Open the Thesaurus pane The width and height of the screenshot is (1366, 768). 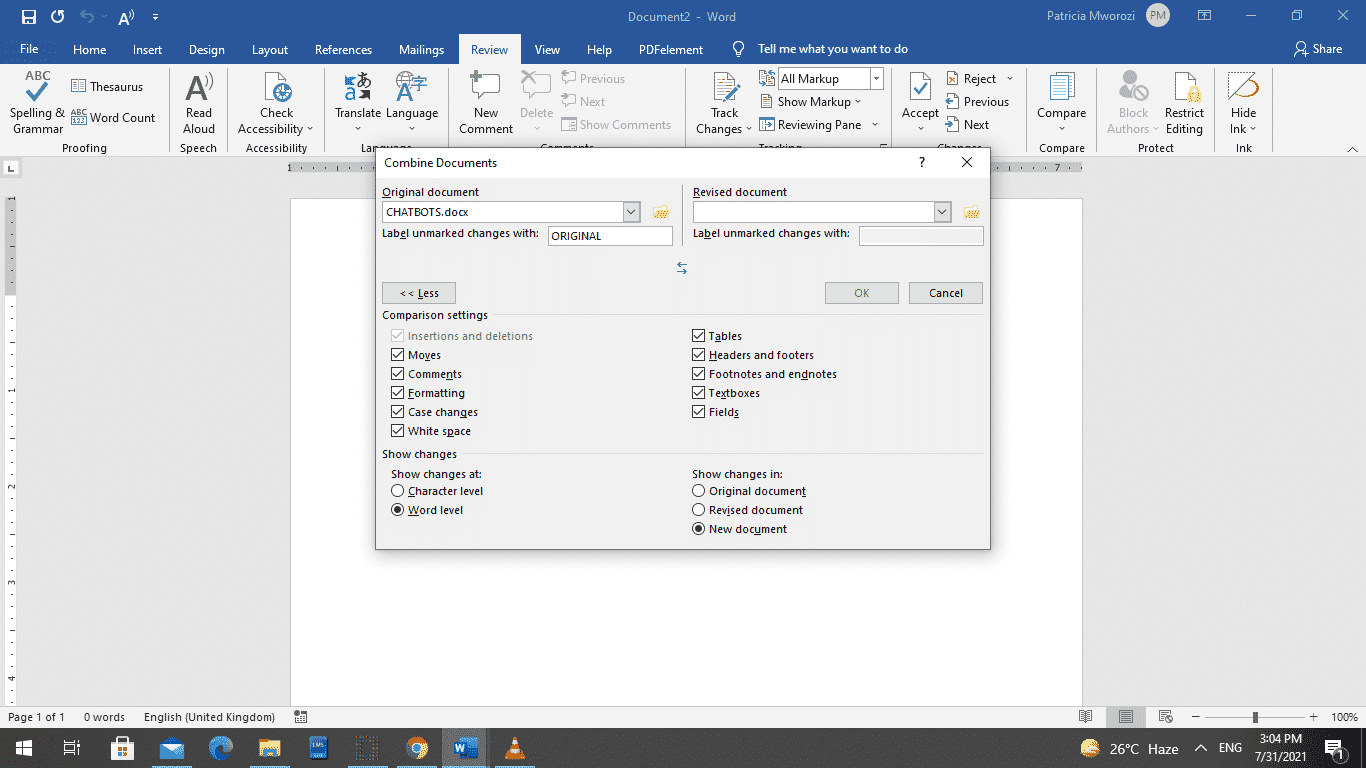[108, 85]
